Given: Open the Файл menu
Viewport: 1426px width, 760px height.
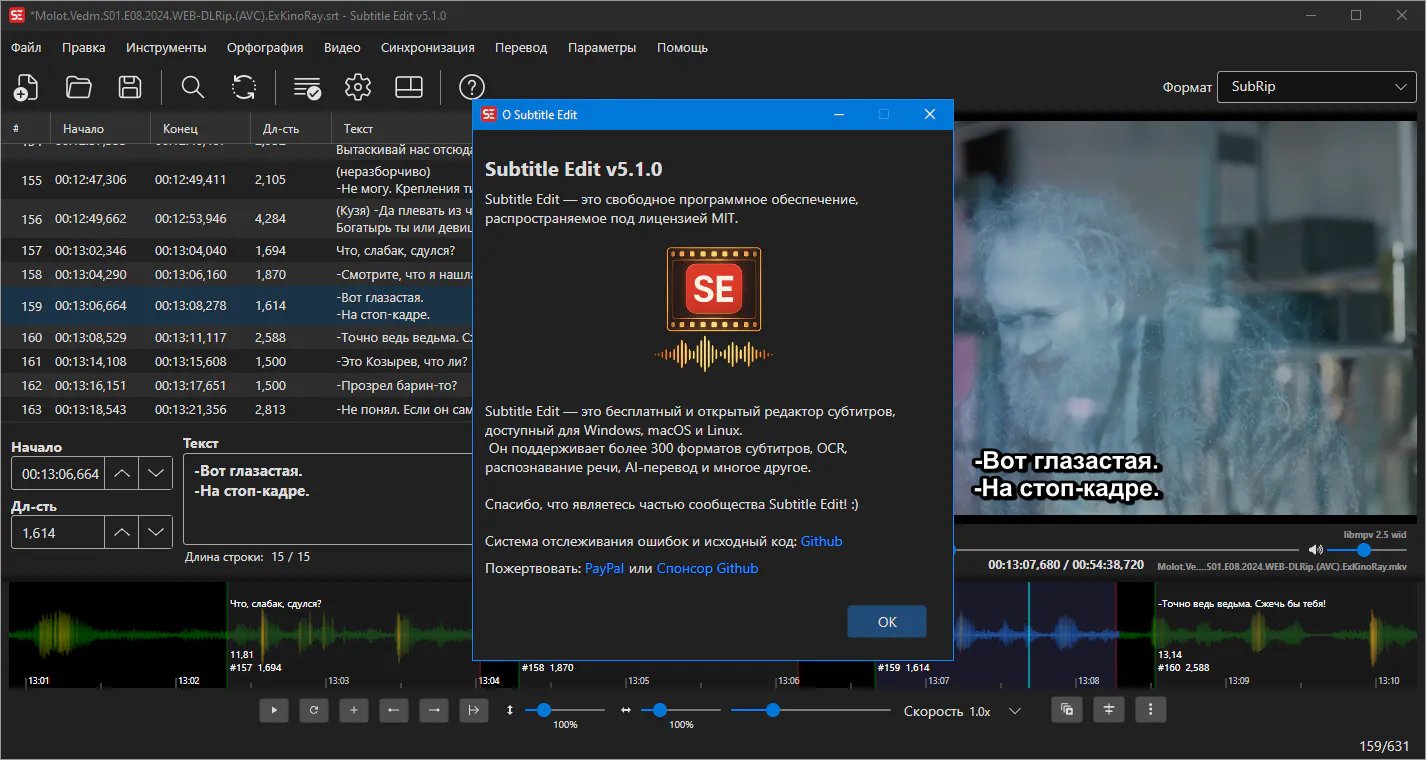Looking at the screenshot, I should tap(26, 47).
